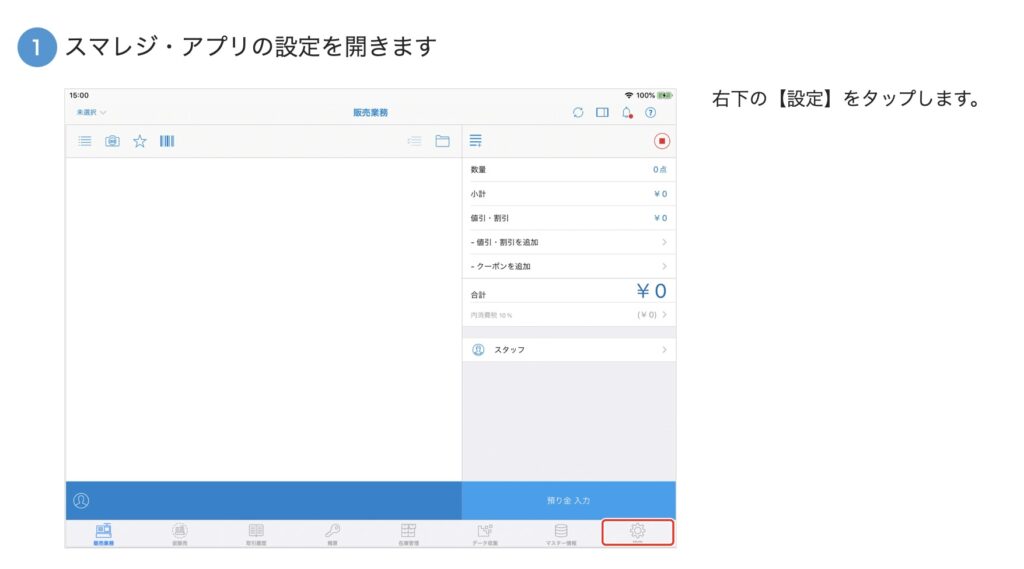Show the product list view icon
The width and height of the screenshot is (1024, 569).
click(86, 141)
